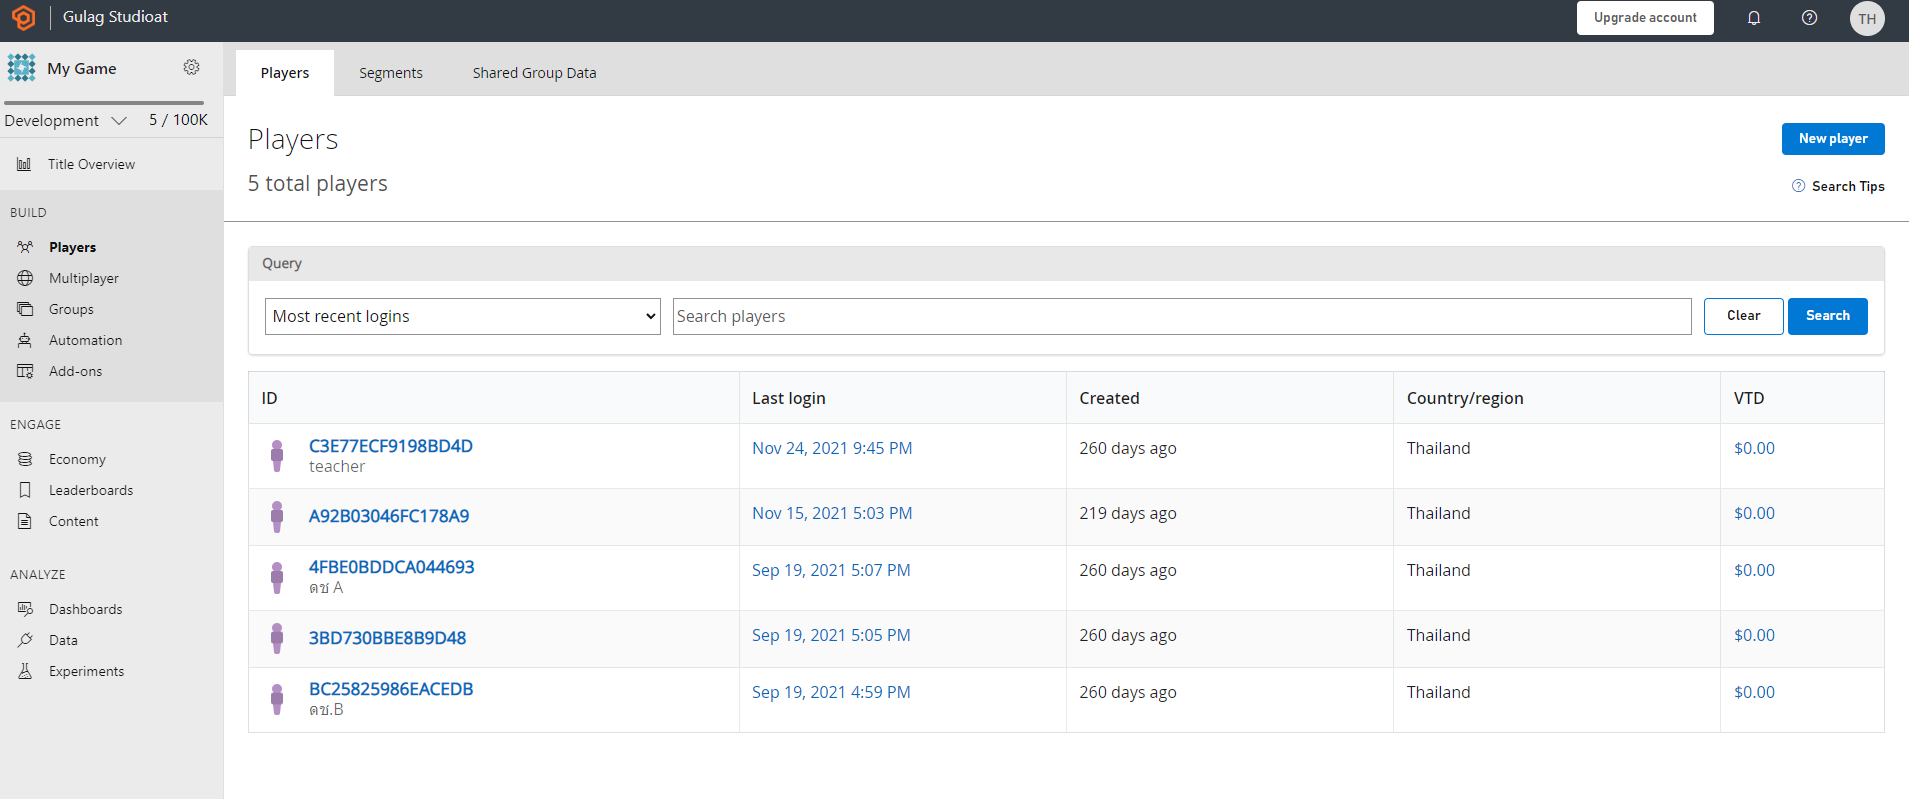Open the notifications bell icon
1909x799 pixels.
tap(1753, 18)
